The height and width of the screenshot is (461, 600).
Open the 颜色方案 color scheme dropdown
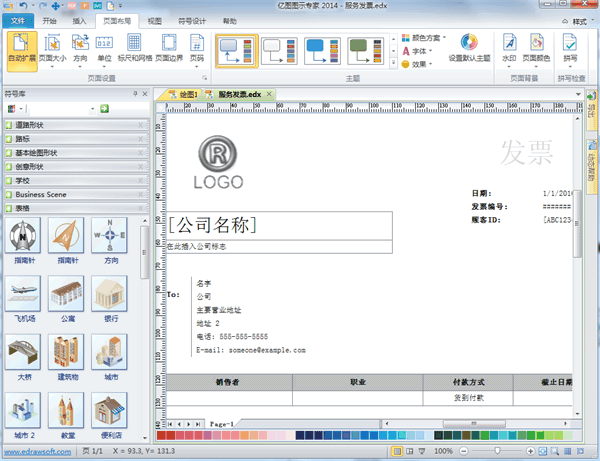(x=424, y=38)
